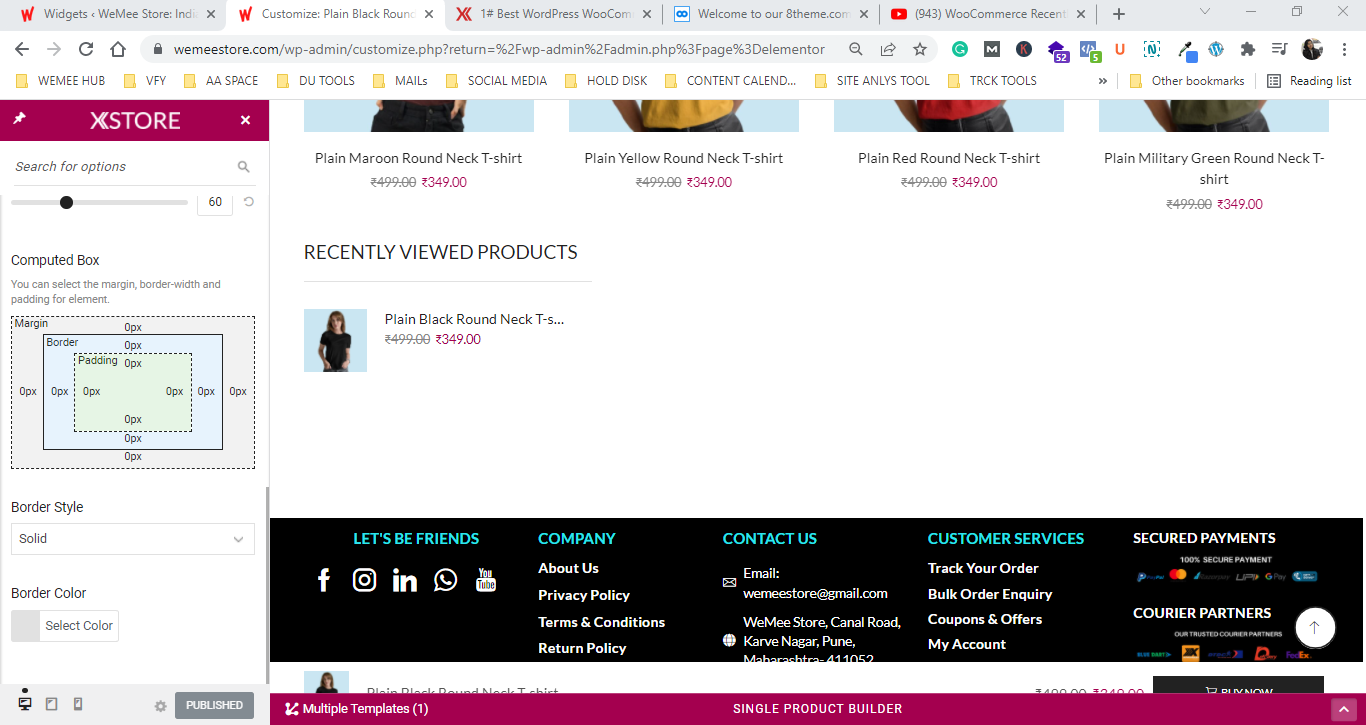Open the Reading list
Viewport: 1366px width, 725px height.
point(1309,81)
